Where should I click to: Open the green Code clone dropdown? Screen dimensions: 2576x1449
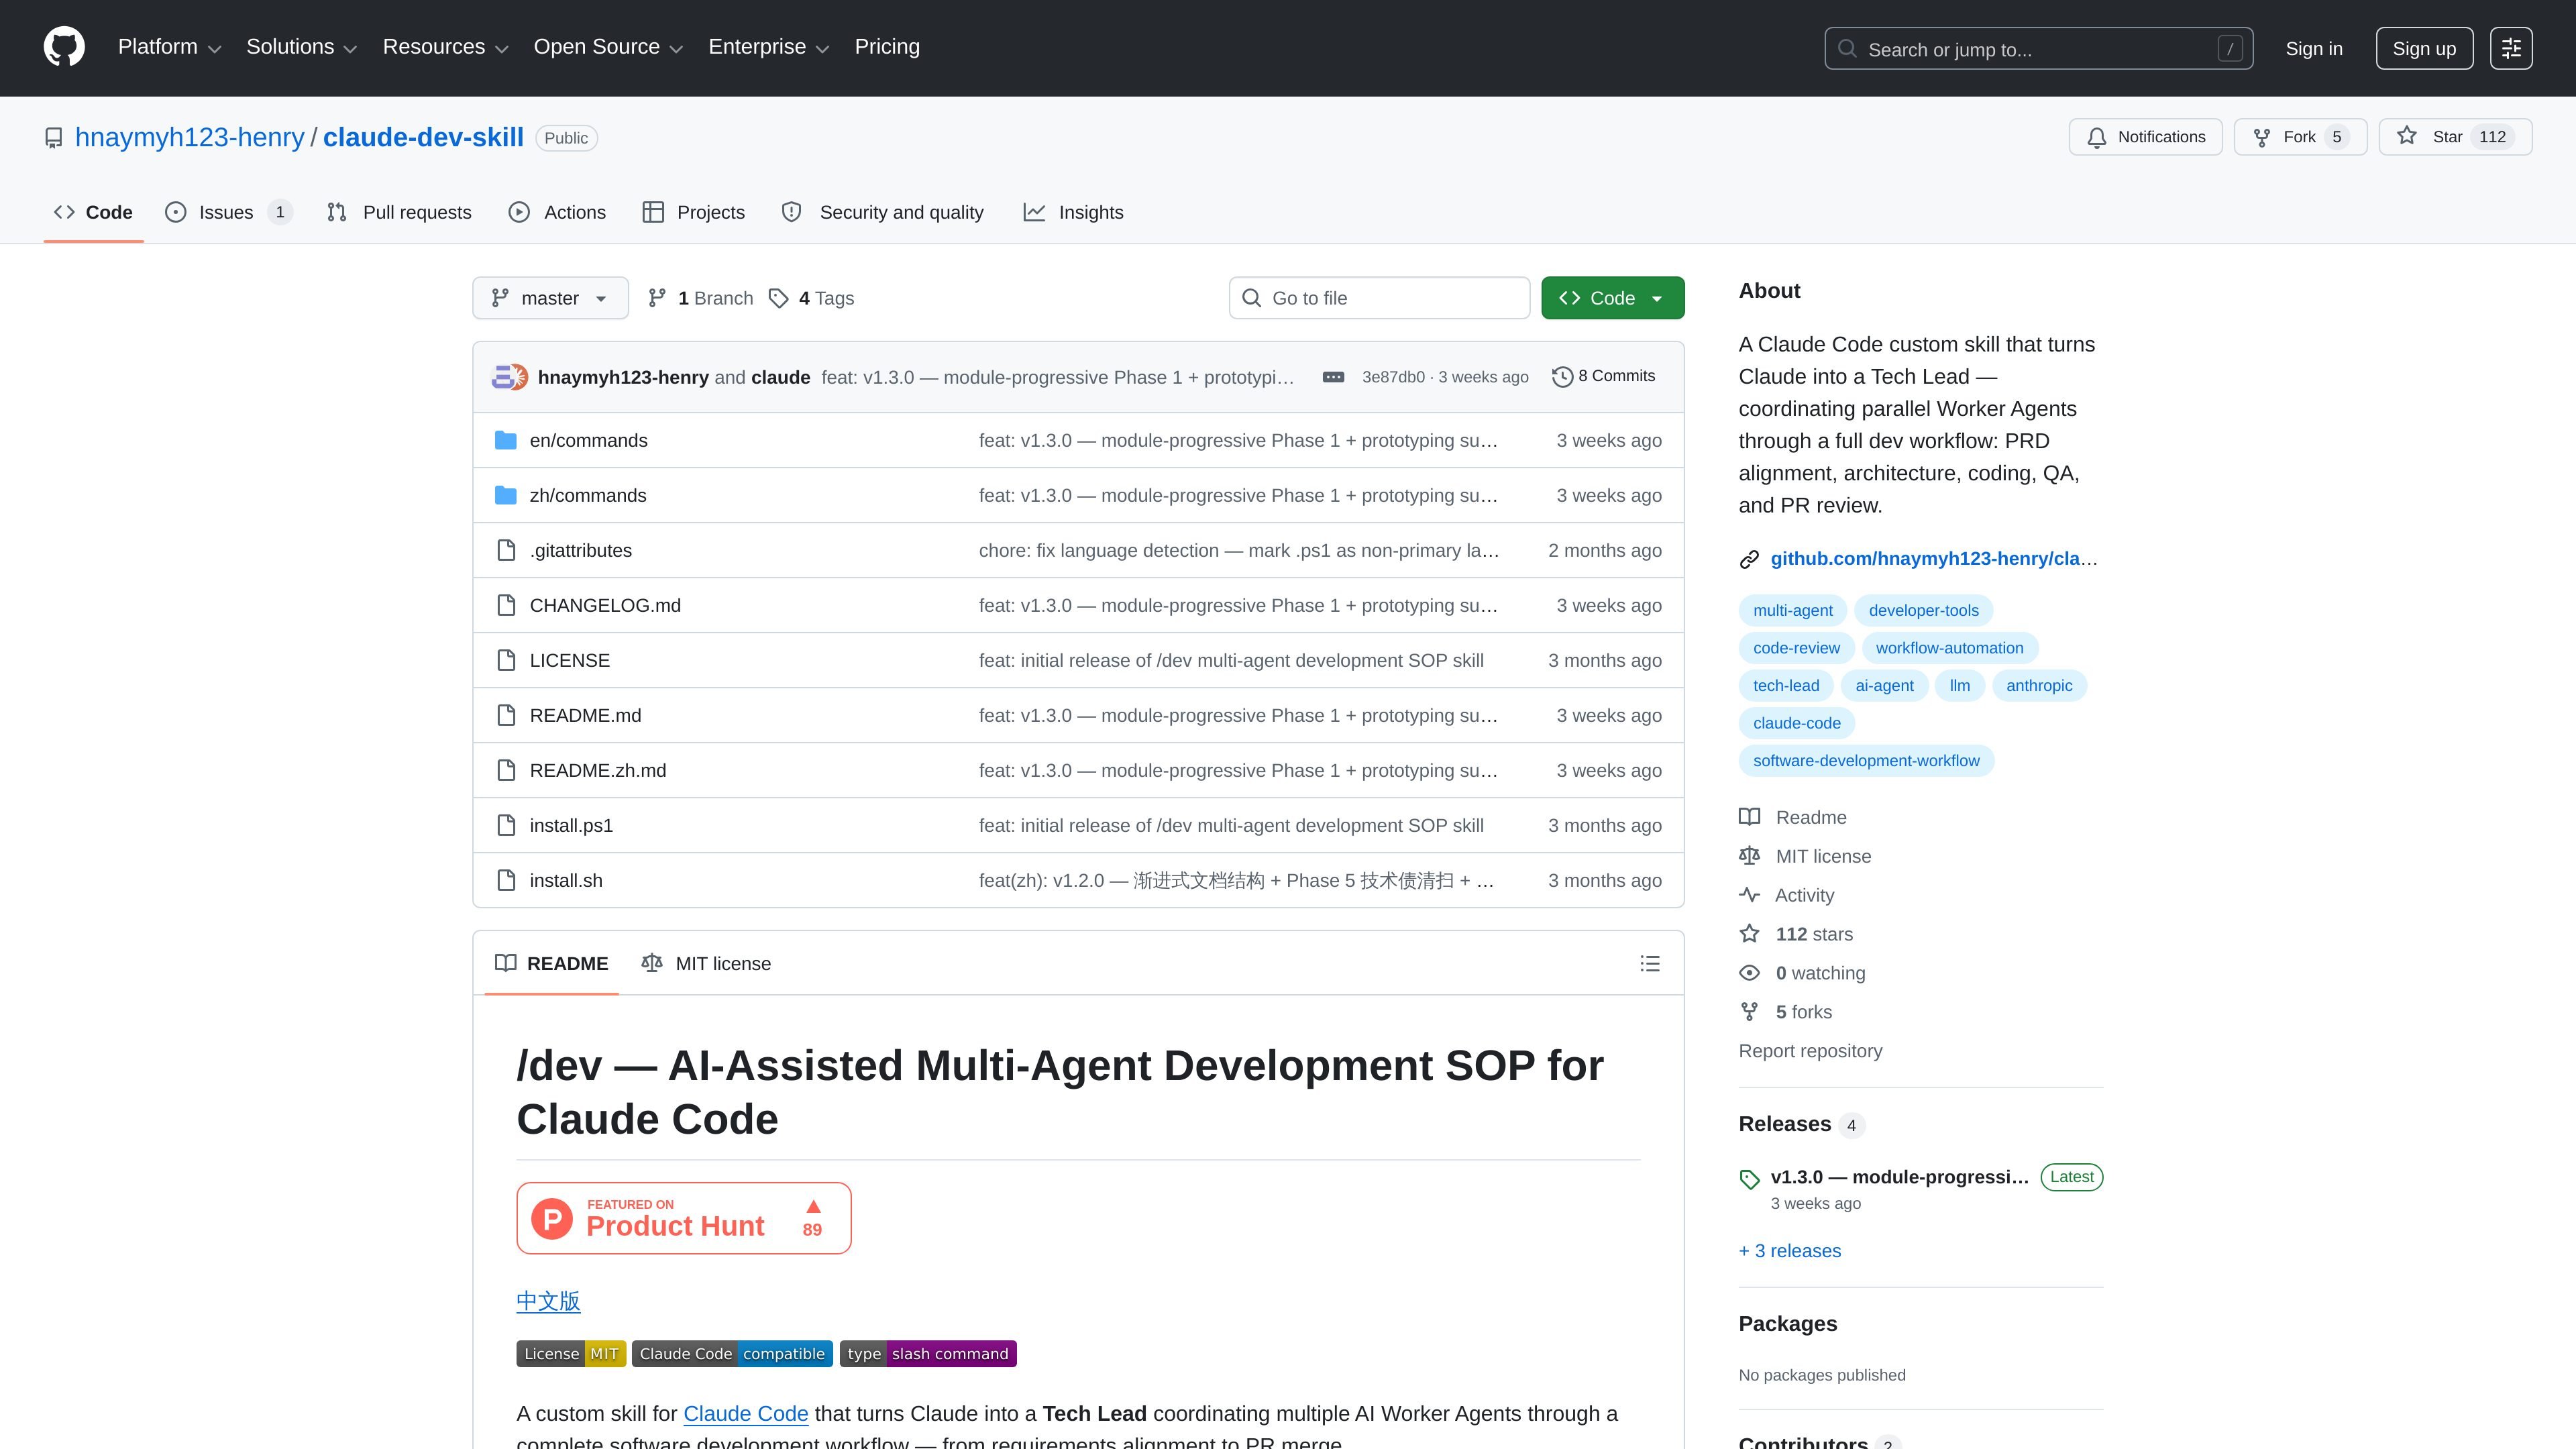click(x=1612, y=298)
